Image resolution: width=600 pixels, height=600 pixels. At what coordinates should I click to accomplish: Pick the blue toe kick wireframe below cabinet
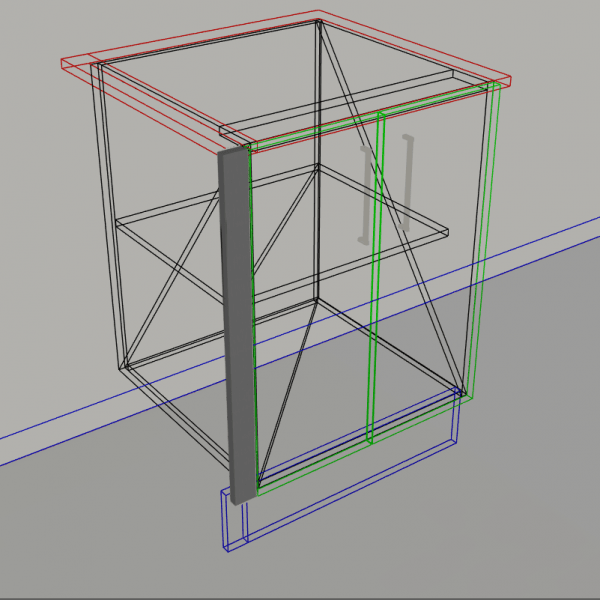click(341, 469)
